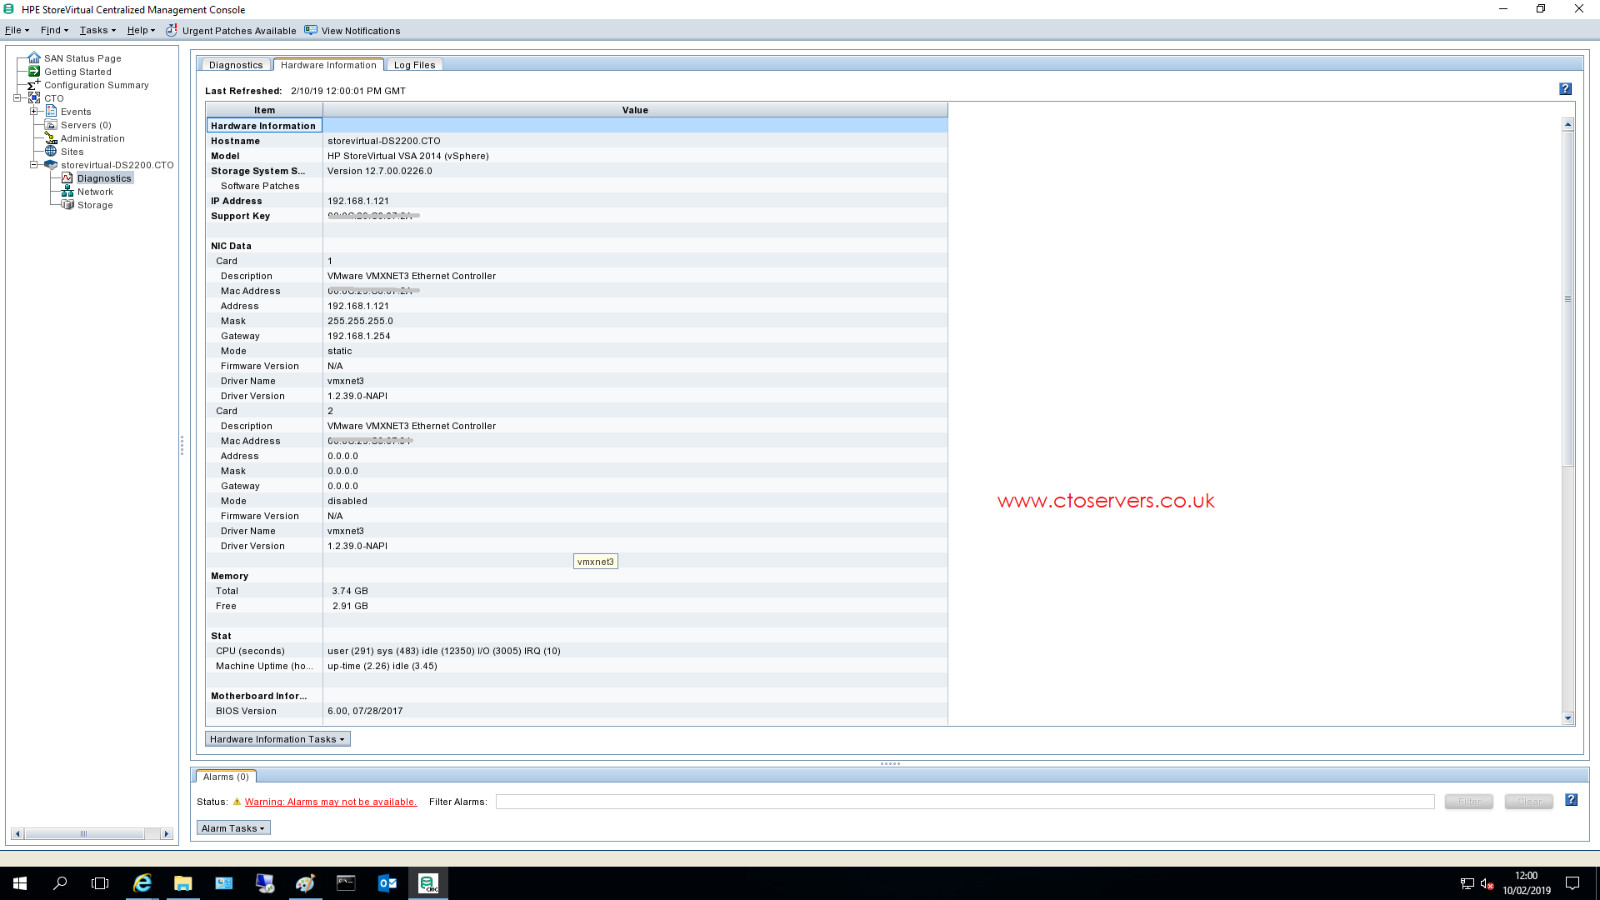This screenshot has height=900, width=1600.
Task: Open the Alarm Tasks dropdown
Action: (x=233, y=828)
